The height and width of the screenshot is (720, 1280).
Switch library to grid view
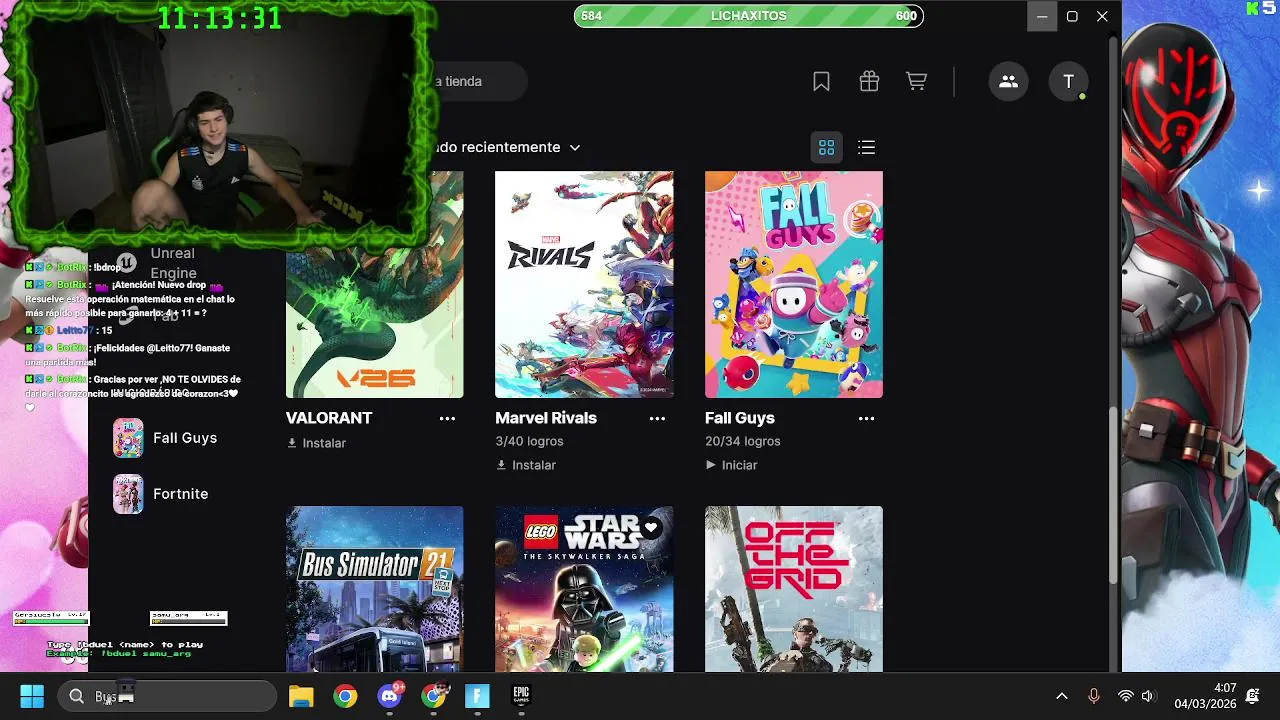click(826, 148)
